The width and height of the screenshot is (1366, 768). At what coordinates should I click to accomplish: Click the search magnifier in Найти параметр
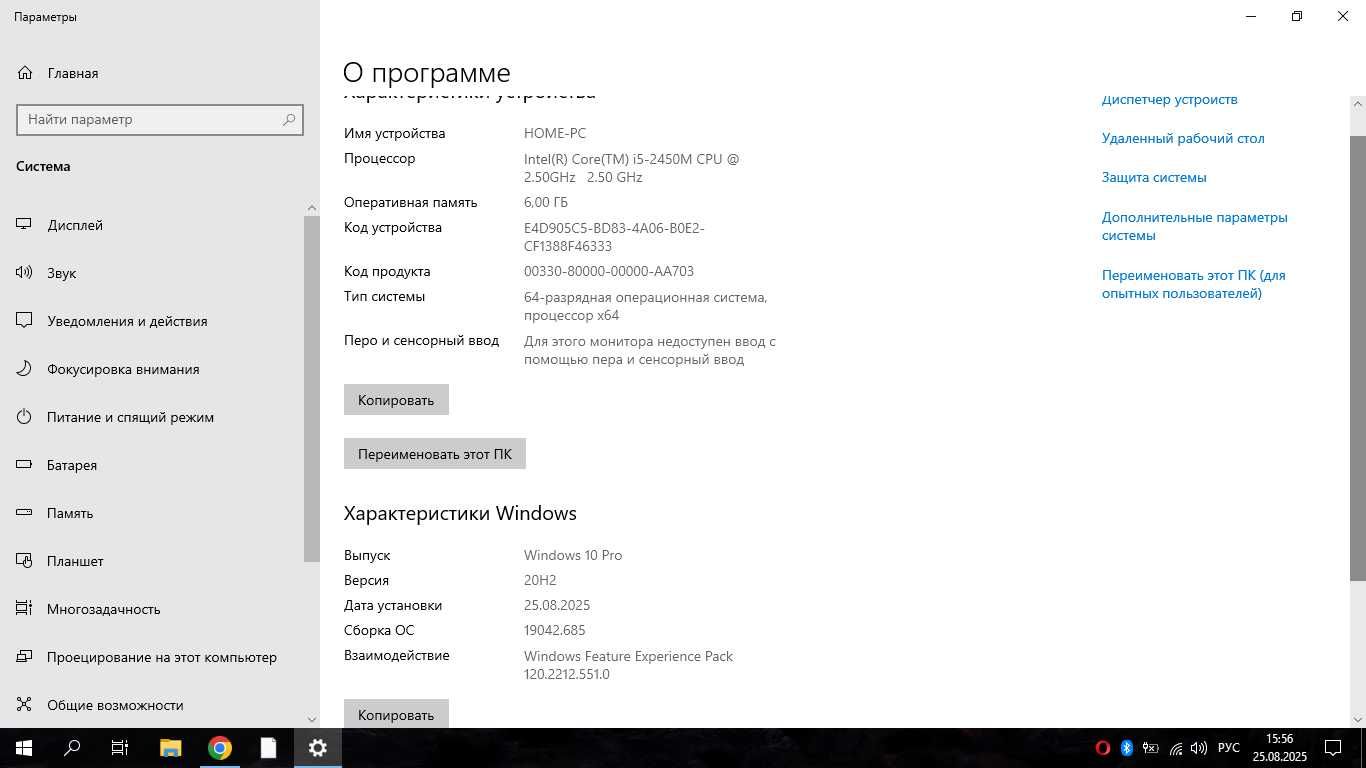(289, 119)
